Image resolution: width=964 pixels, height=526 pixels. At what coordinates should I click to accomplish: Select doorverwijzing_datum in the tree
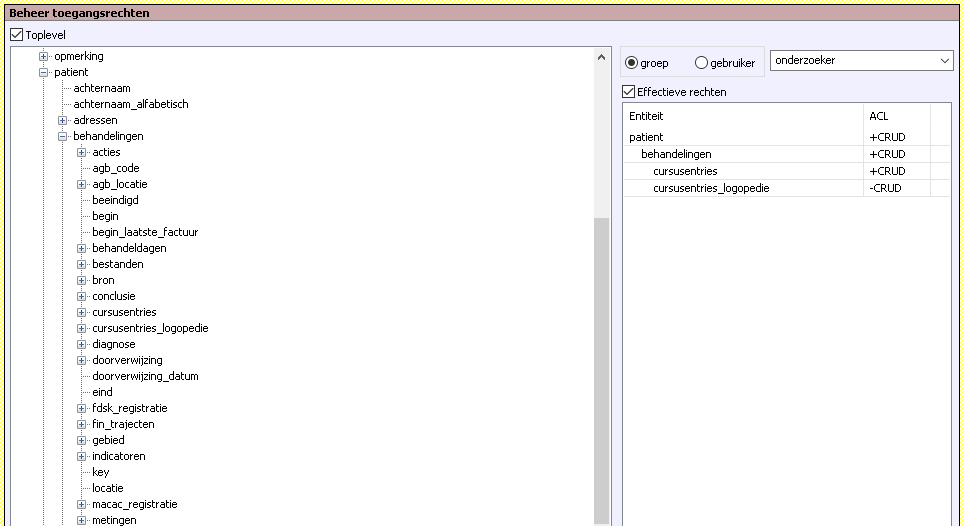tap(145, 376)
